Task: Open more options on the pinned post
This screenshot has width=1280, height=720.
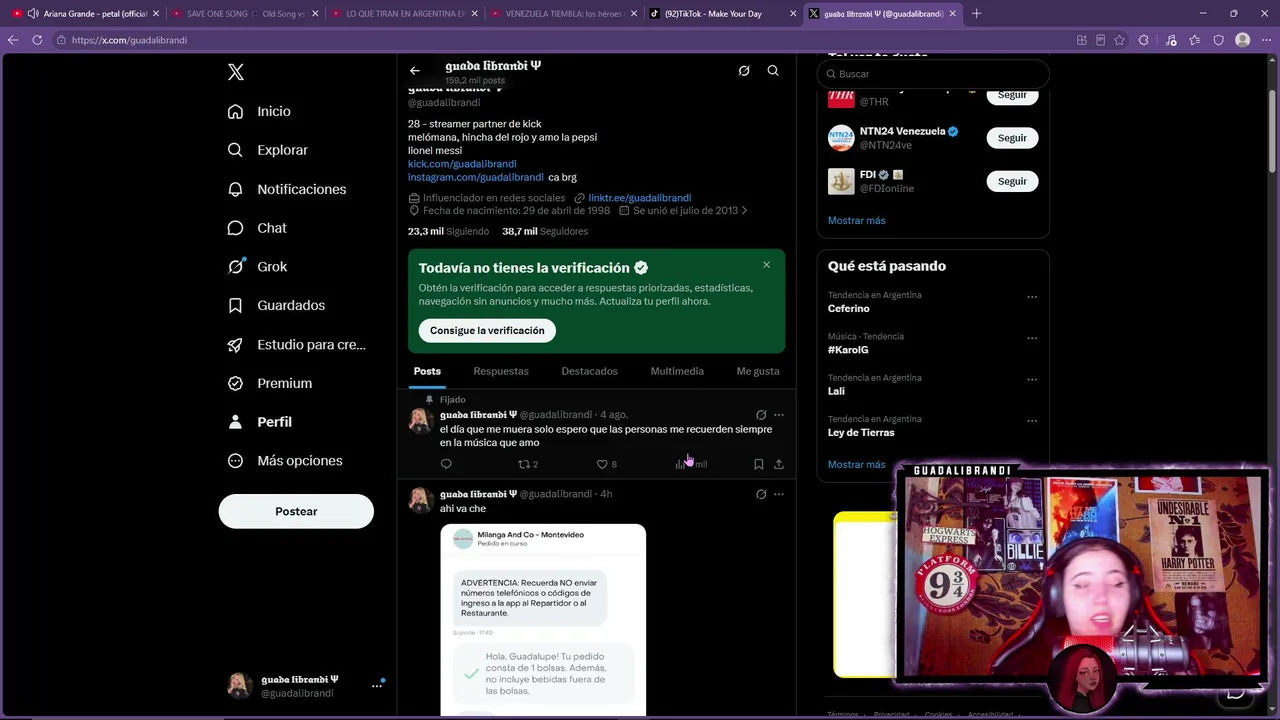Action: (779, 414)
